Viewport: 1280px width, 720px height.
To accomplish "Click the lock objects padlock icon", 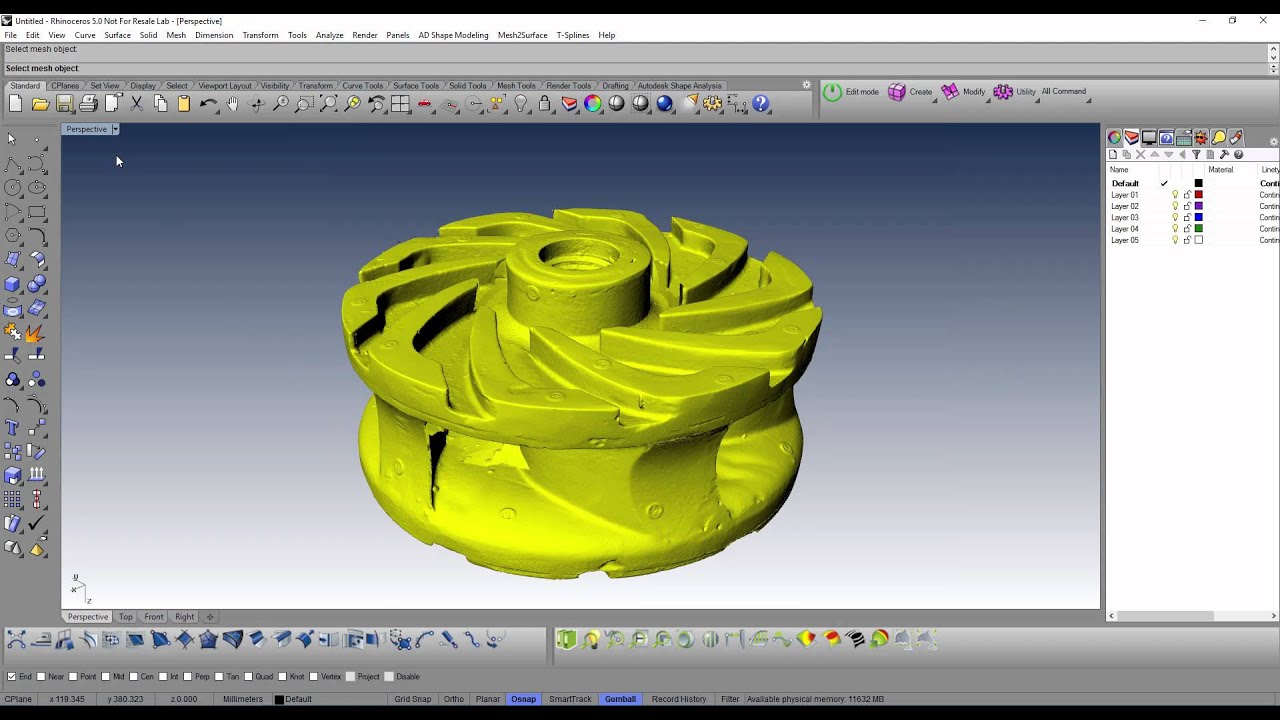I will tap(544, 104).
